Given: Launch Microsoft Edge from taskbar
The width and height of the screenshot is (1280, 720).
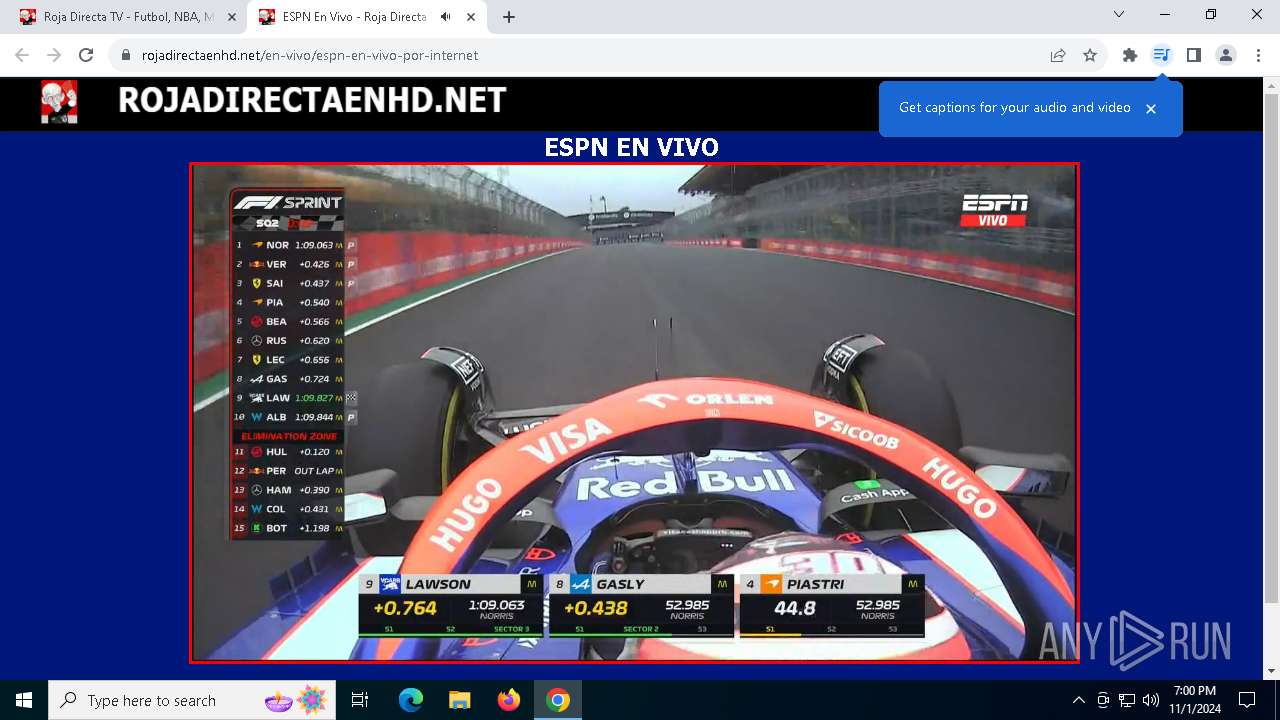Looking at the screenshot, I should (x=411, y=700).
